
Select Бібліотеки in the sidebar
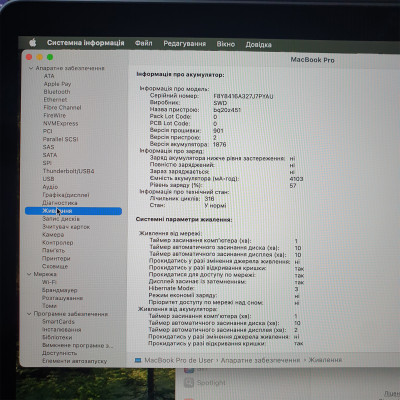point(57,337)
